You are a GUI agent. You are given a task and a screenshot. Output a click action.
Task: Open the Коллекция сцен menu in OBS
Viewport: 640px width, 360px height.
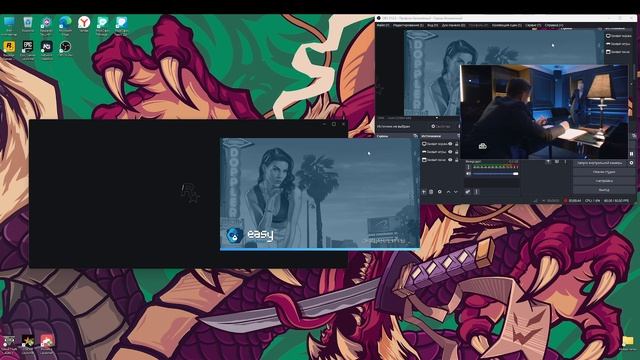(507, 25)
